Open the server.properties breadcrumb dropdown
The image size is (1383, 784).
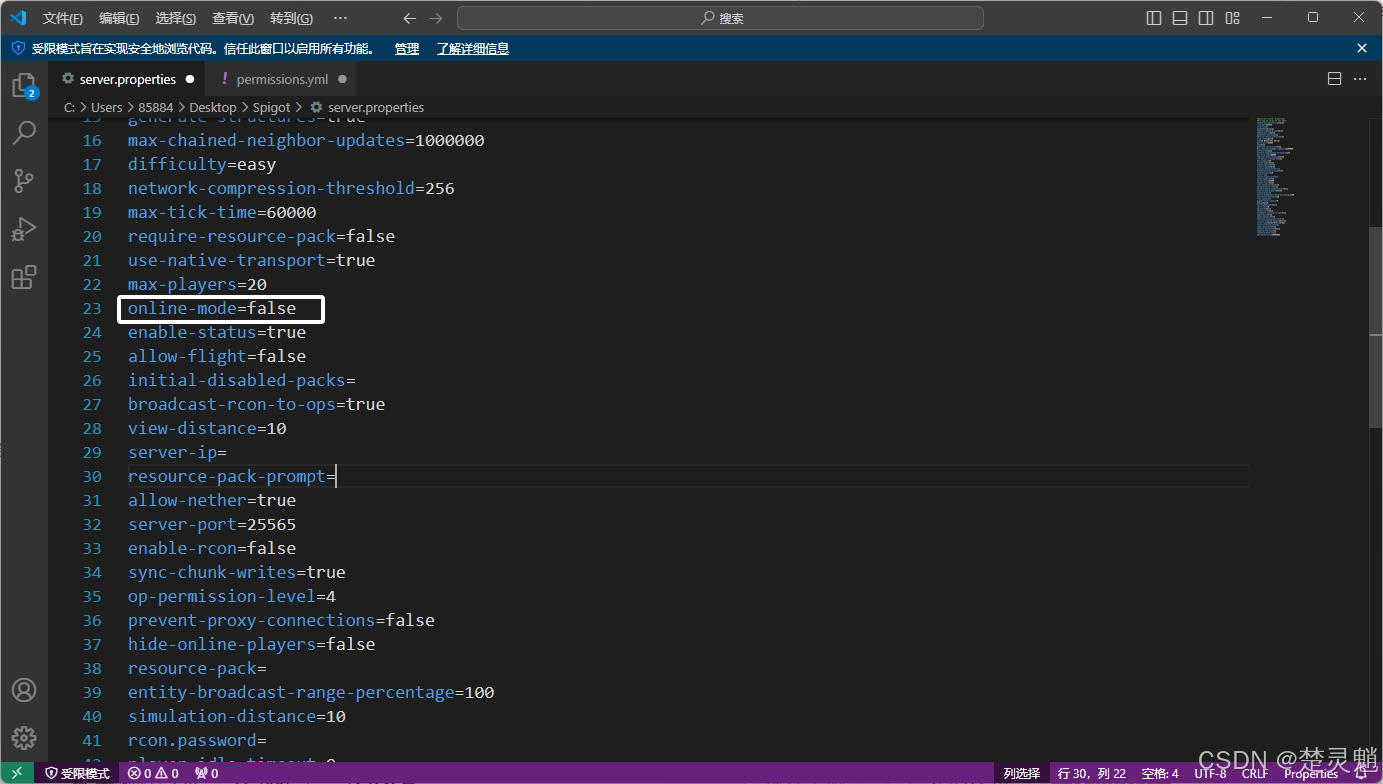(x=367, y=107)
